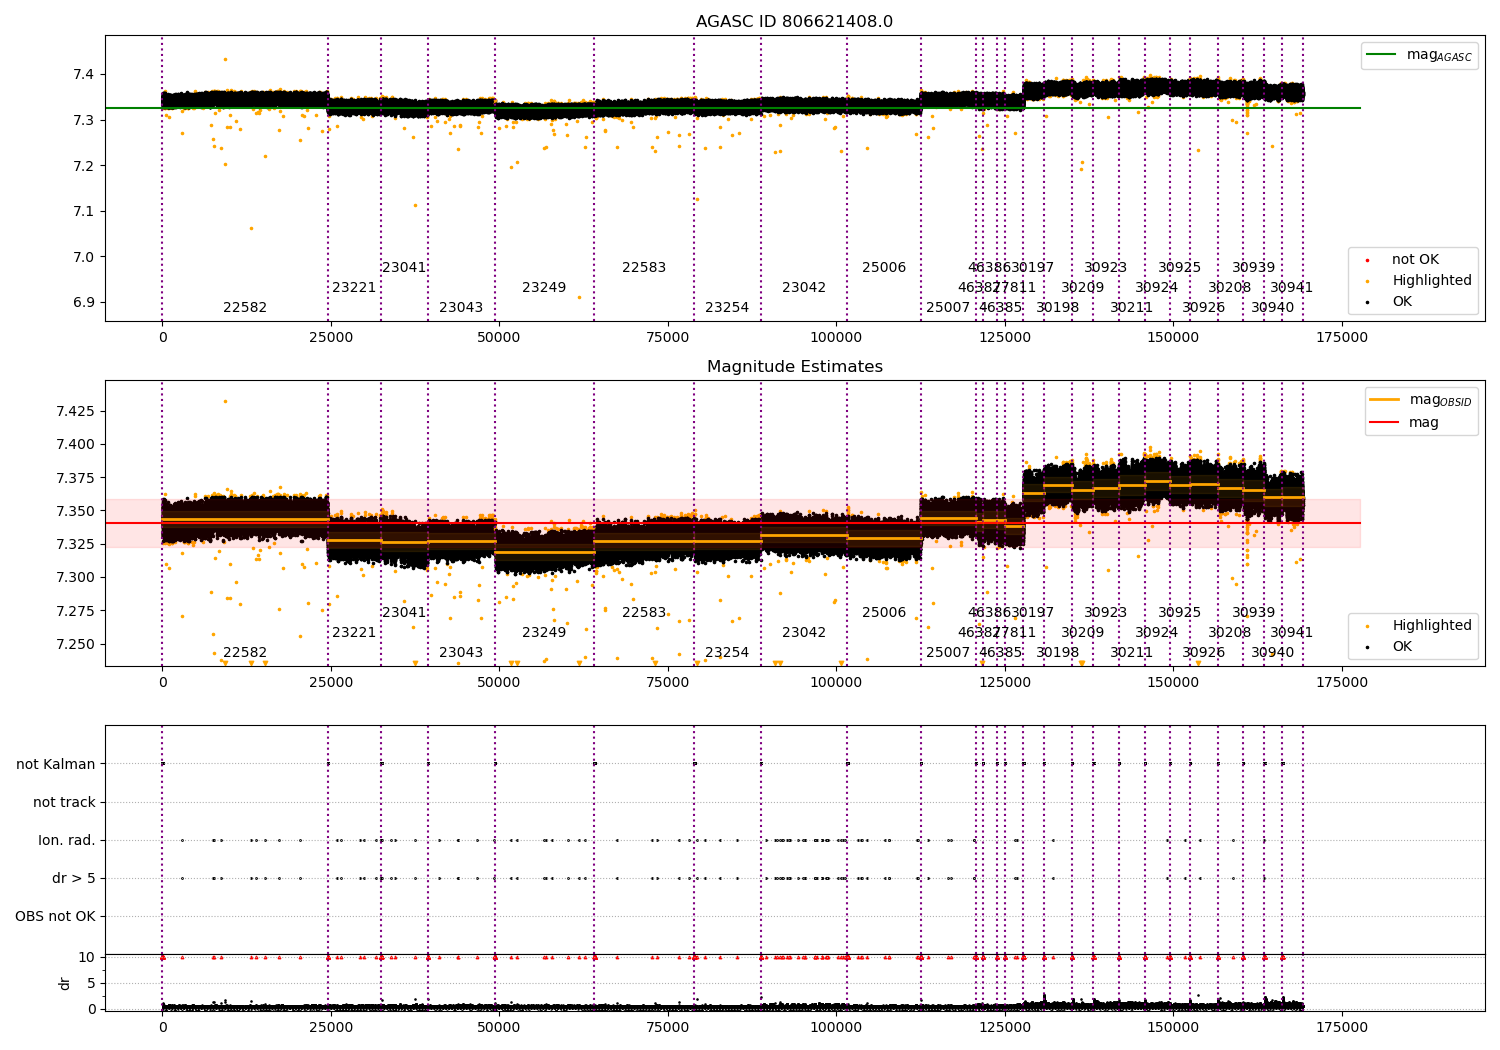Viewport: 1500px width, 1050px height.
Task: Click OBSID label 30940 in the middle panel
Action: click(x=1273, y=653)
